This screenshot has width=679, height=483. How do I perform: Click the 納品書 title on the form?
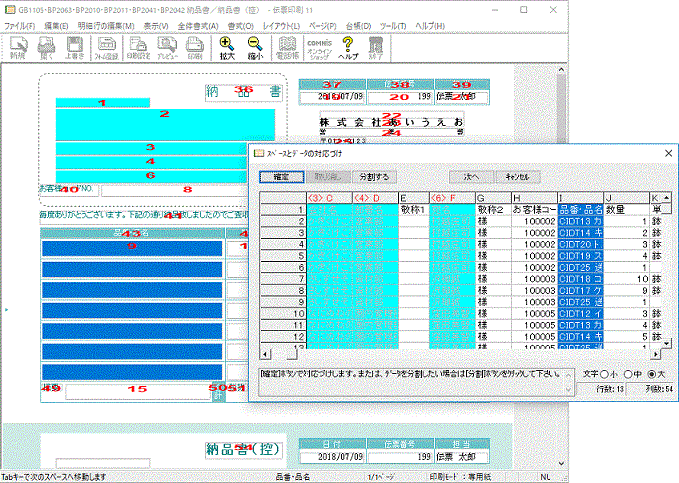click(243, 92)
